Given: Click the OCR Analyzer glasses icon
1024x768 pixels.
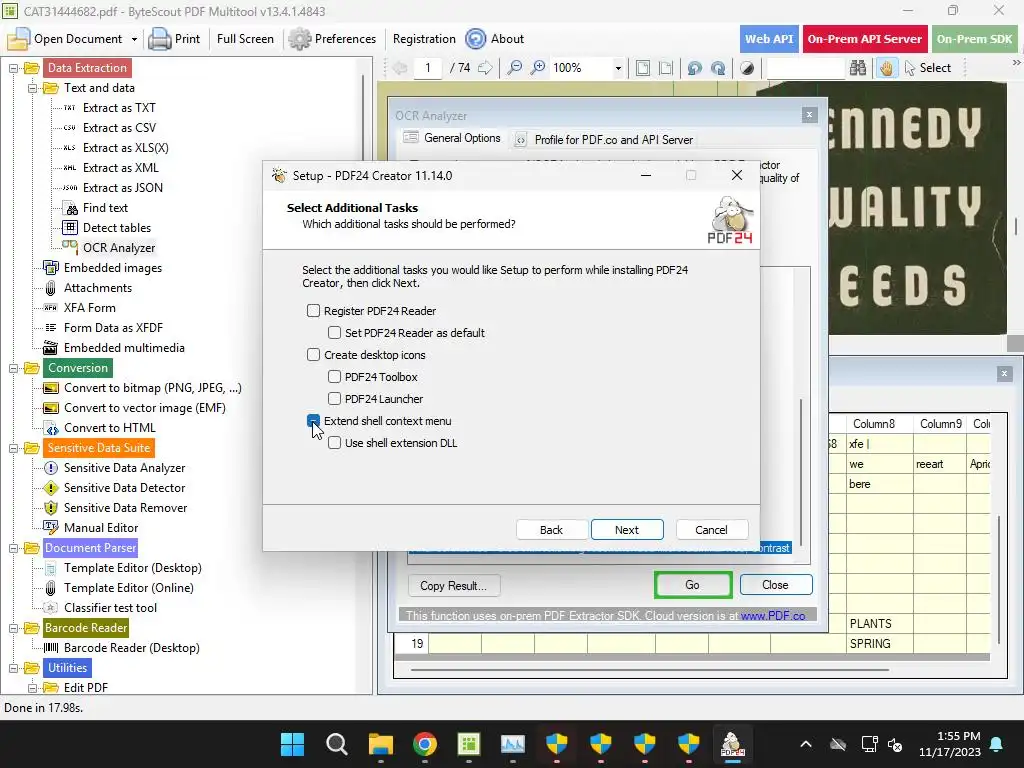Looking at the screenshot, I should pyautogui.click(x=70, y=247).
